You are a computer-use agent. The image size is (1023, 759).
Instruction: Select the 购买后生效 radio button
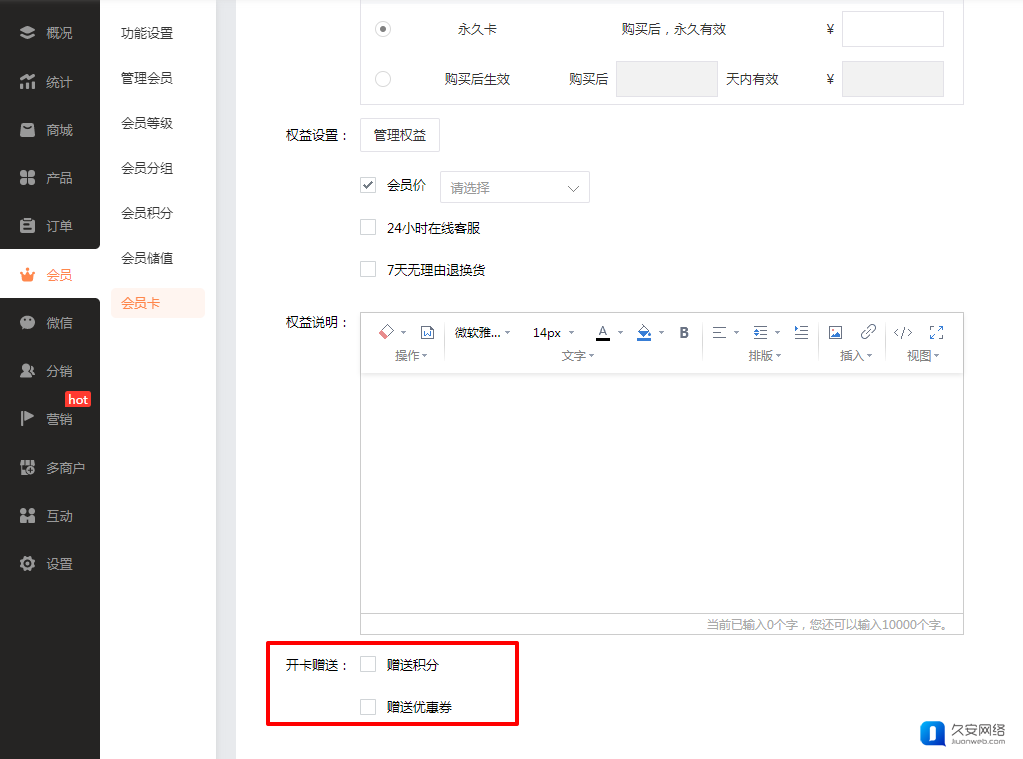(x=383, y=79)
